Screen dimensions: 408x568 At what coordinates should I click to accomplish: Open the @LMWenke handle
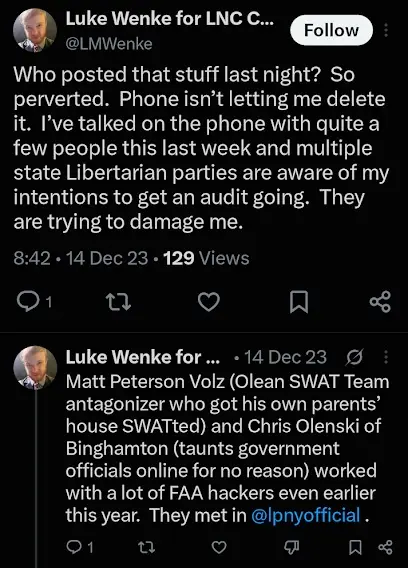pyautogui.click(x=109, y=44)
